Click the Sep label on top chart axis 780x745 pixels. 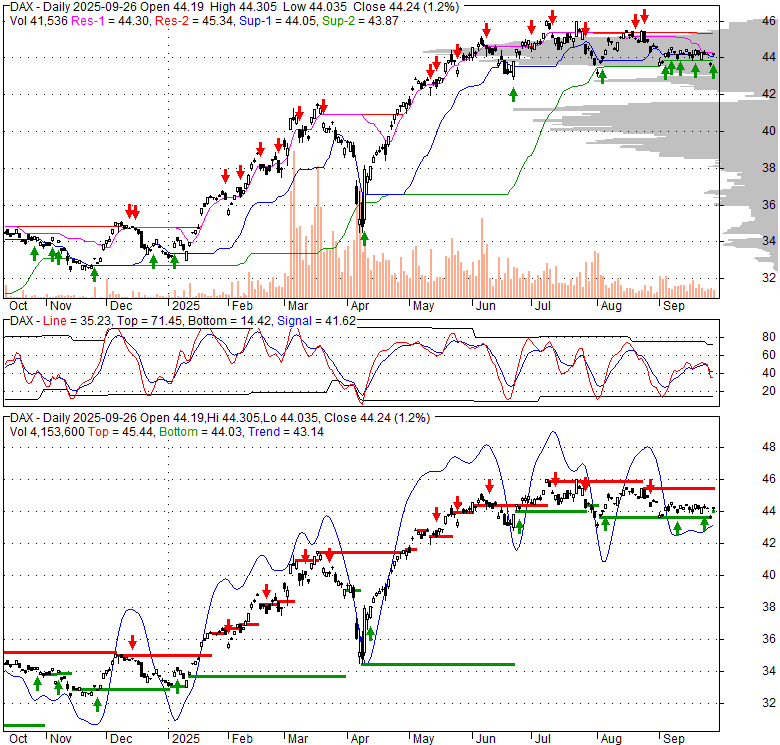coord(674,305)
